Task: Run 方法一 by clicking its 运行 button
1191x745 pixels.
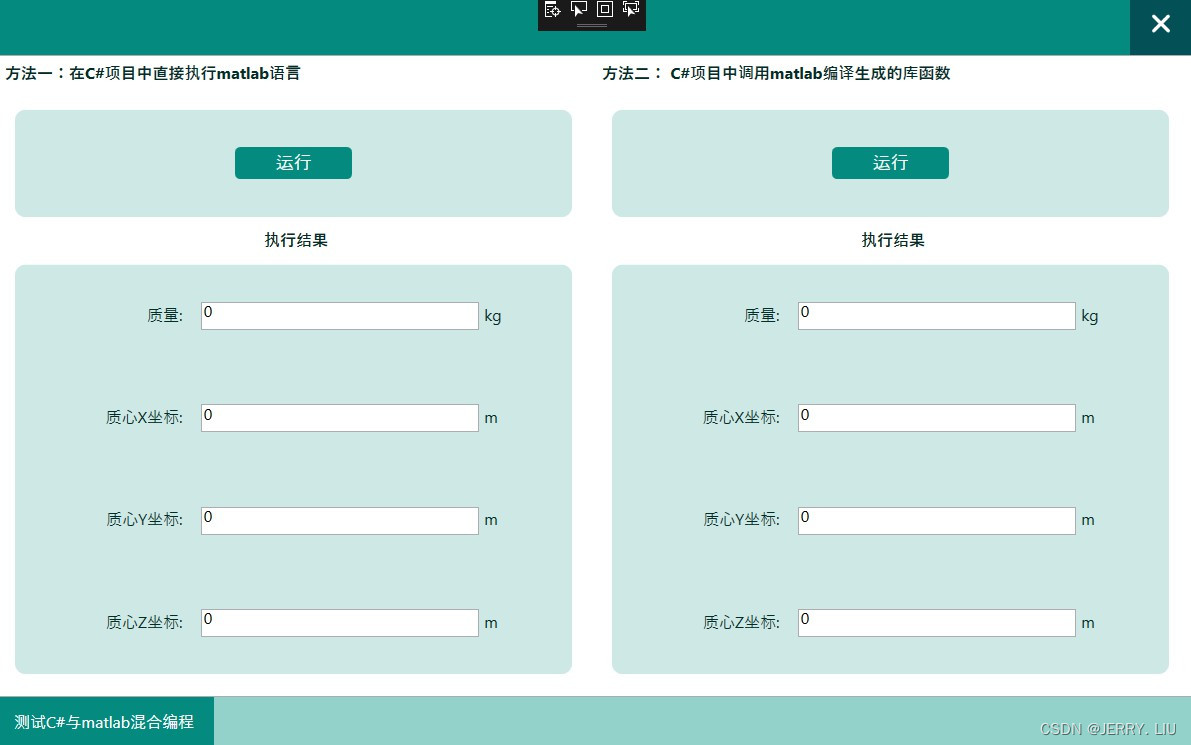Action: coord(293,163)
